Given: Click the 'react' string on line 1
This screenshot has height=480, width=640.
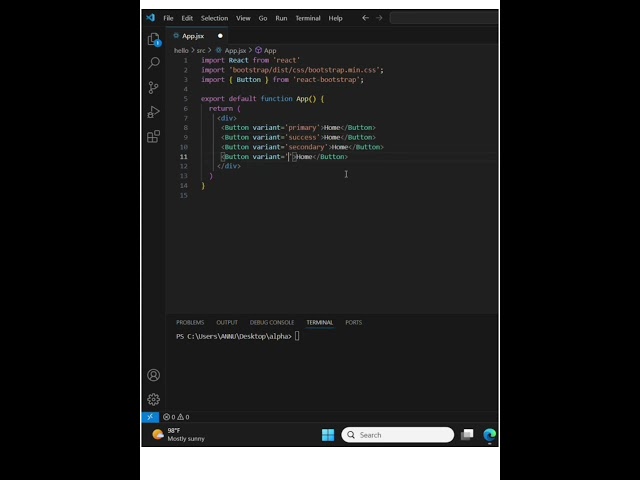Looking at the screenshot, I should (x=286, y=60).
